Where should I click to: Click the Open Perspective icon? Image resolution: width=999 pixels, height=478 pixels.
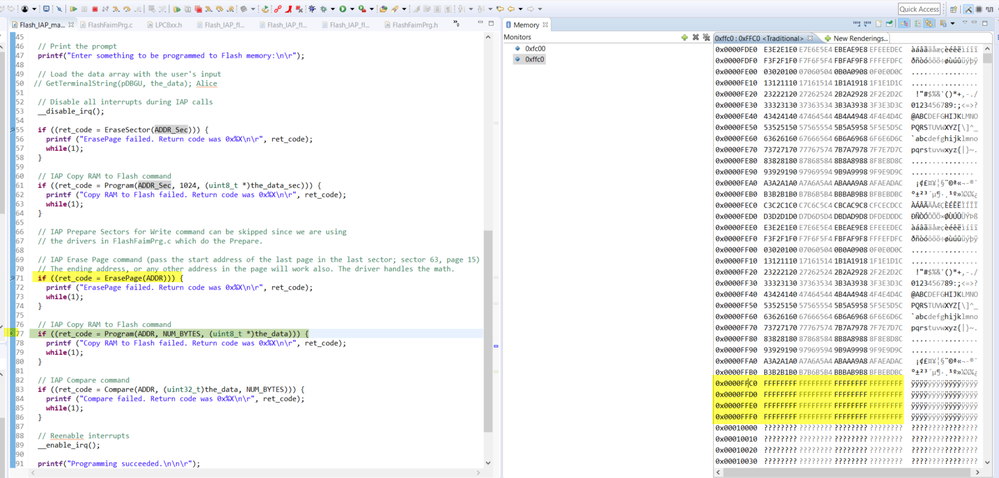click(x=954, y=10)
